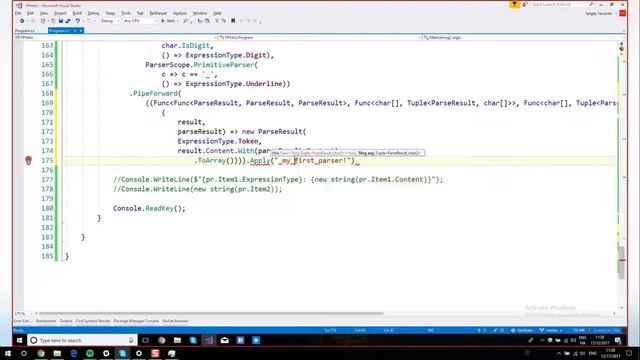Viewport: 640px width, 360px height.
Task: Click ExpressionType.Token on line 173
Action: [x=218, y=141]
